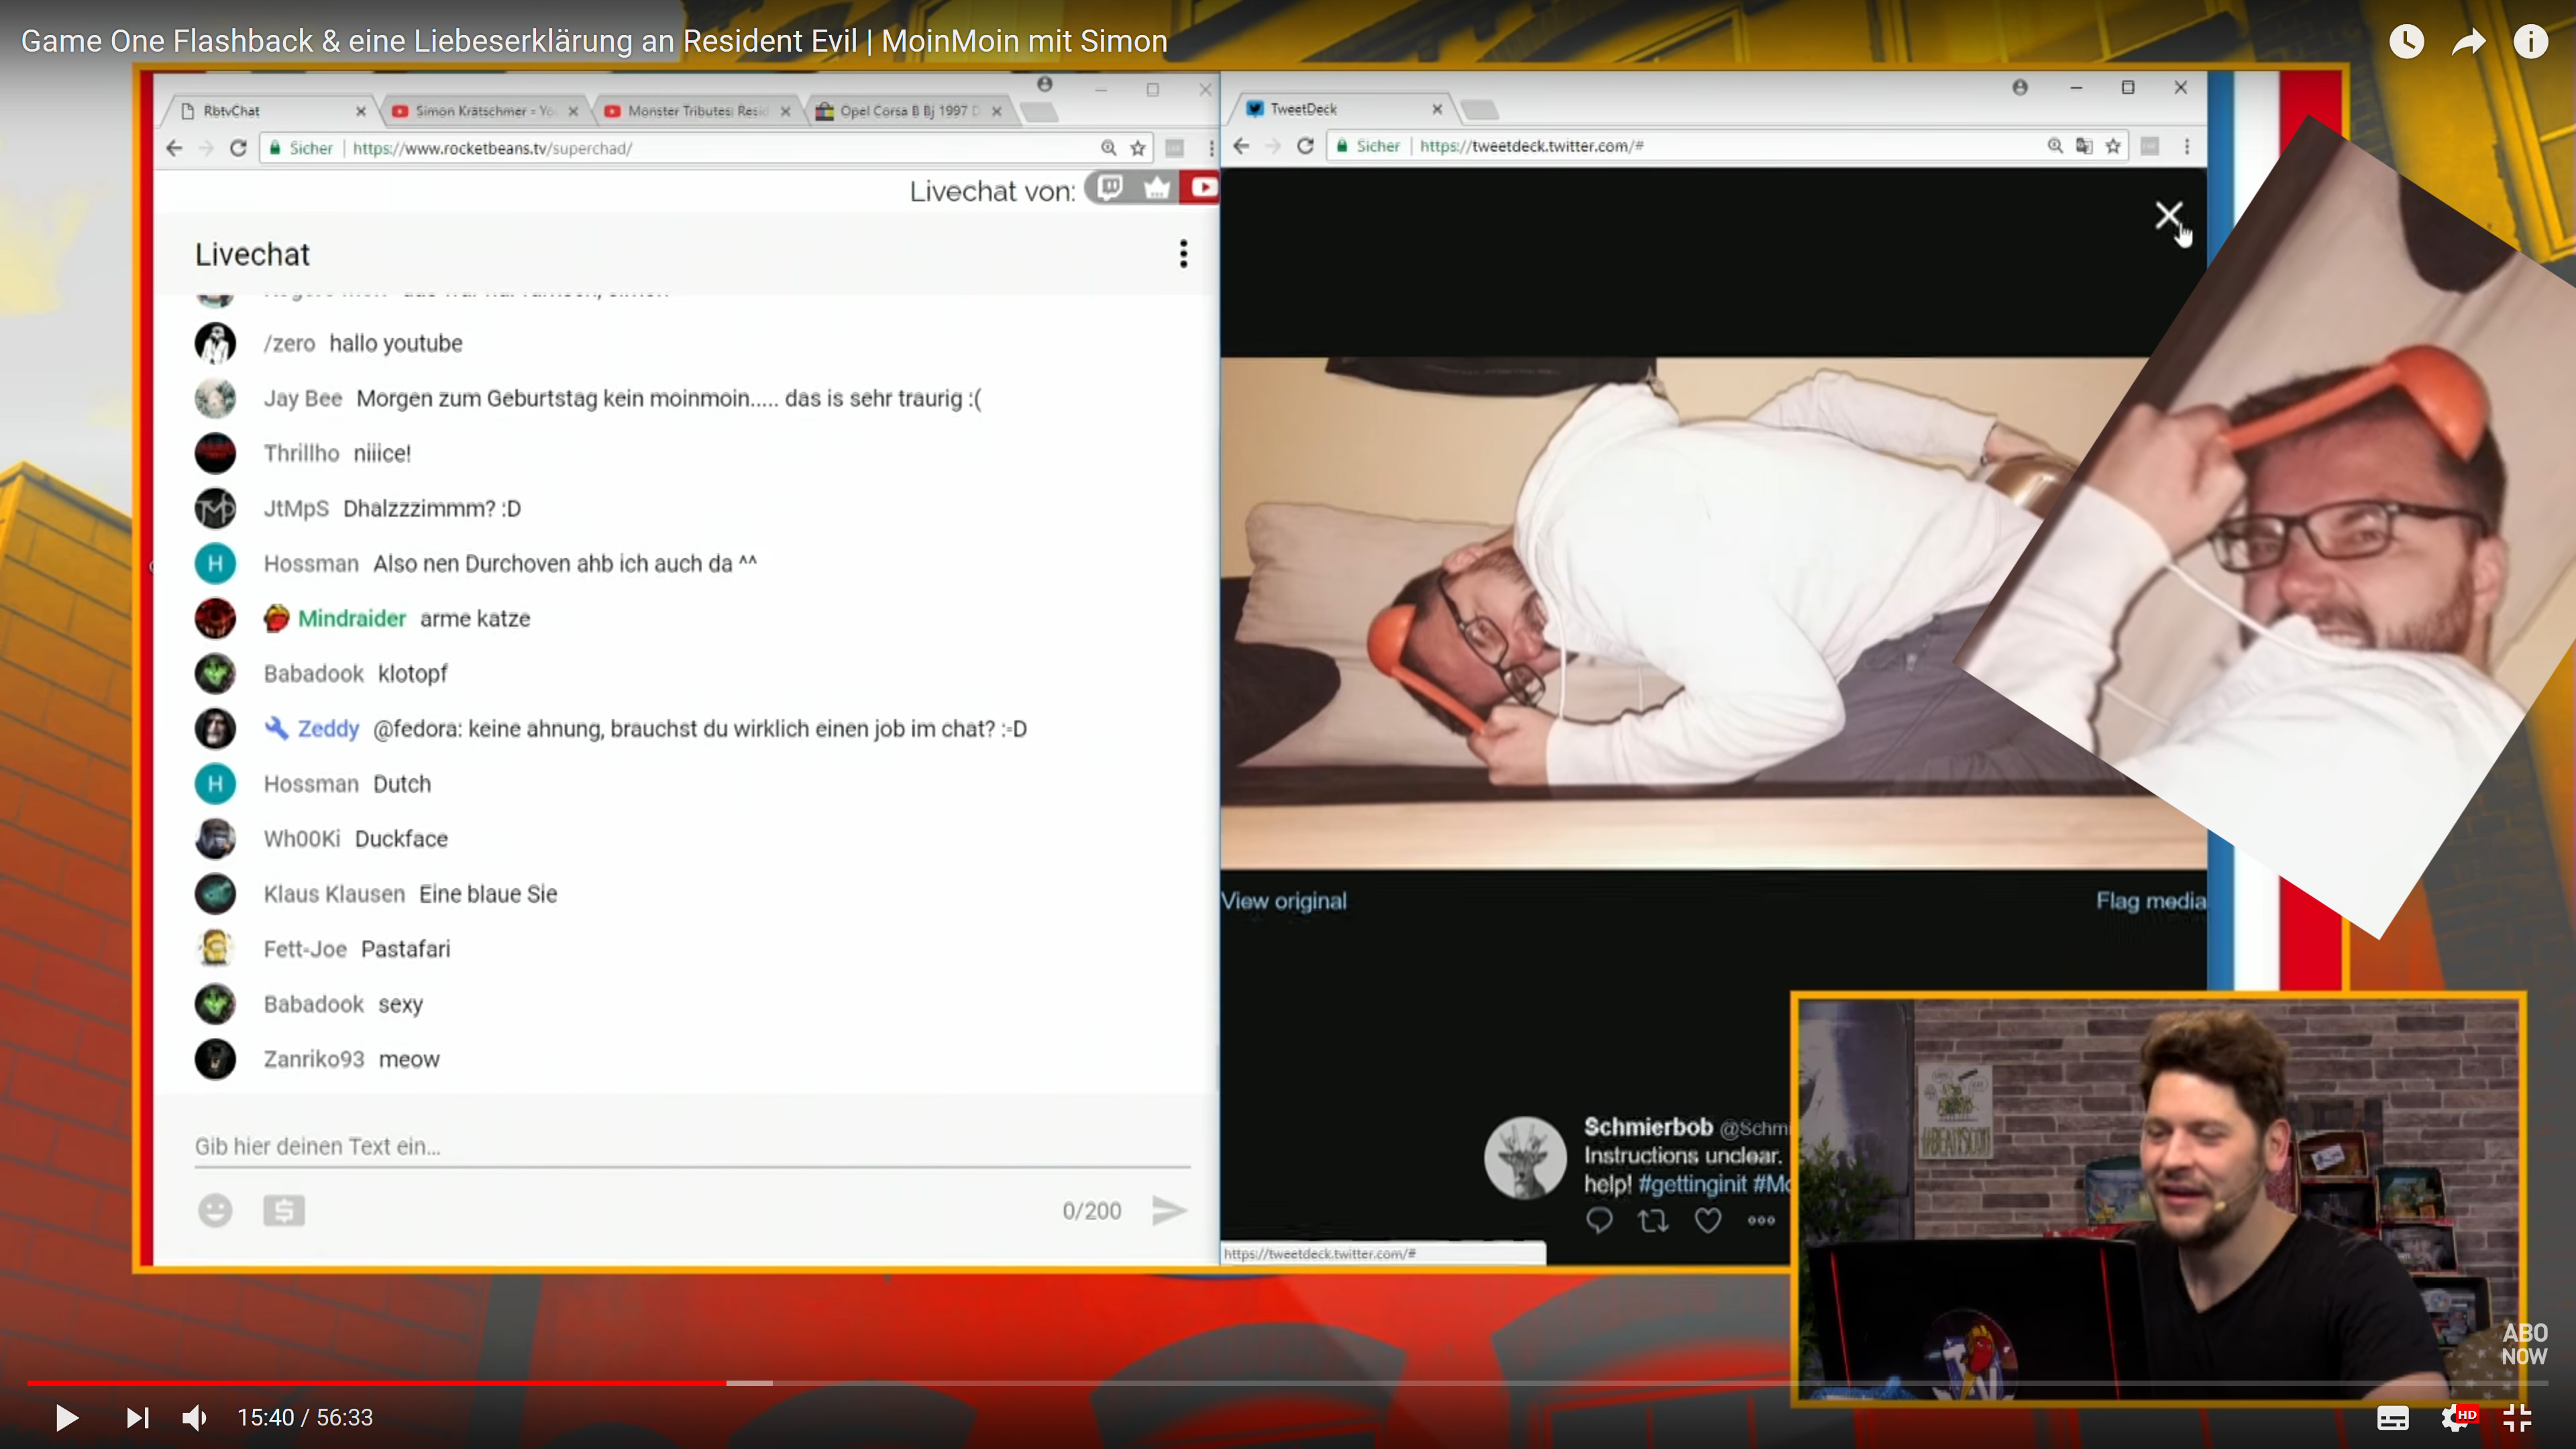Bookmark the TweetDeck page with star
The width and height of the screenshot is (2576, 1449).
pyautogui.click(x=2113, y=146)
